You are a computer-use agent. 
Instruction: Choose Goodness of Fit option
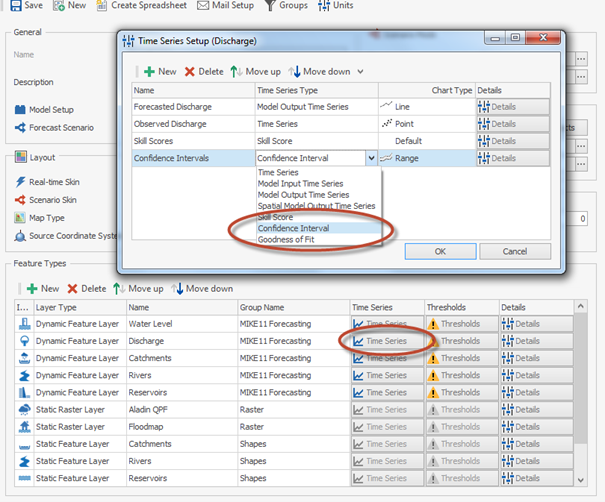point(319,239)
